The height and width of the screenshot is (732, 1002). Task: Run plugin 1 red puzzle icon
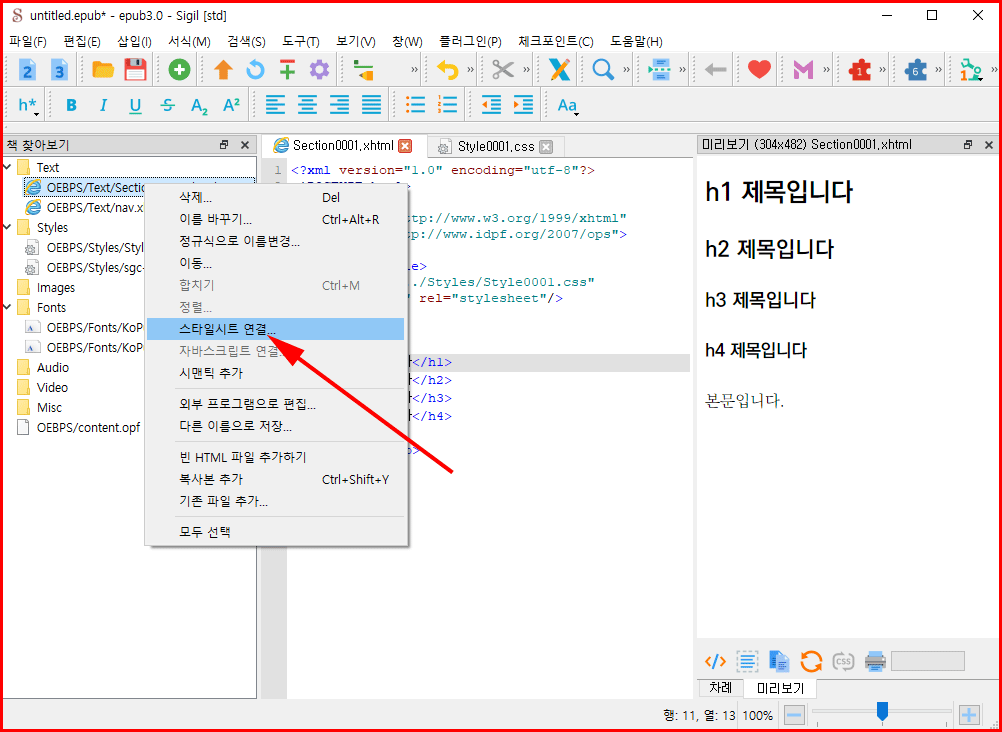[x=859, y=69]
